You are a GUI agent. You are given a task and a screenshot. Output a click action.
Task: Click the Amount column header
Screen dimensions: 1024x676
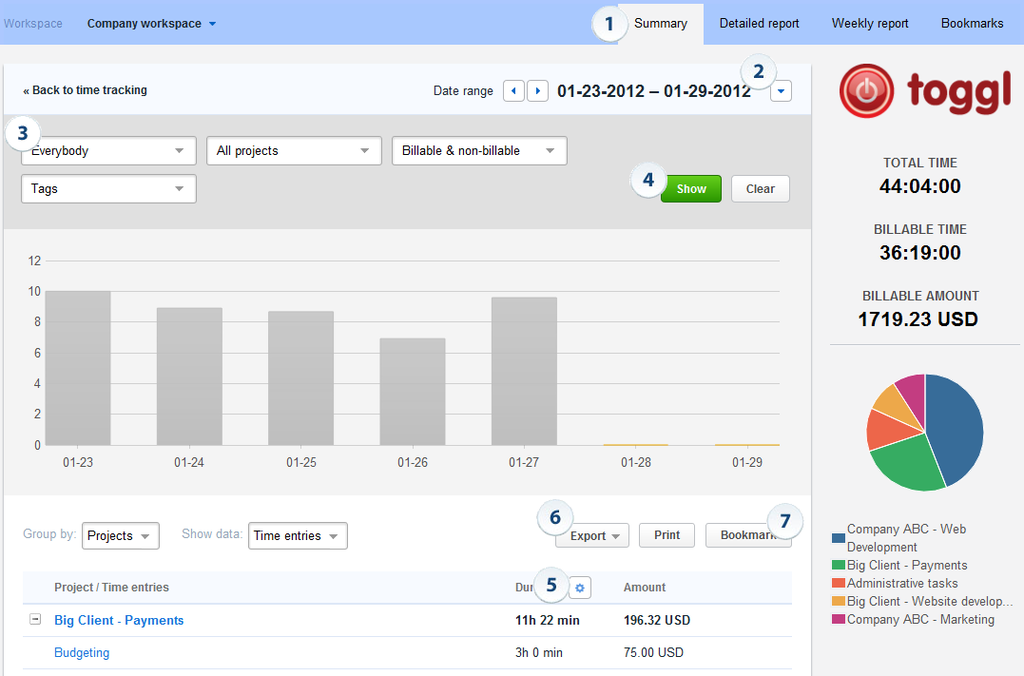645,587
